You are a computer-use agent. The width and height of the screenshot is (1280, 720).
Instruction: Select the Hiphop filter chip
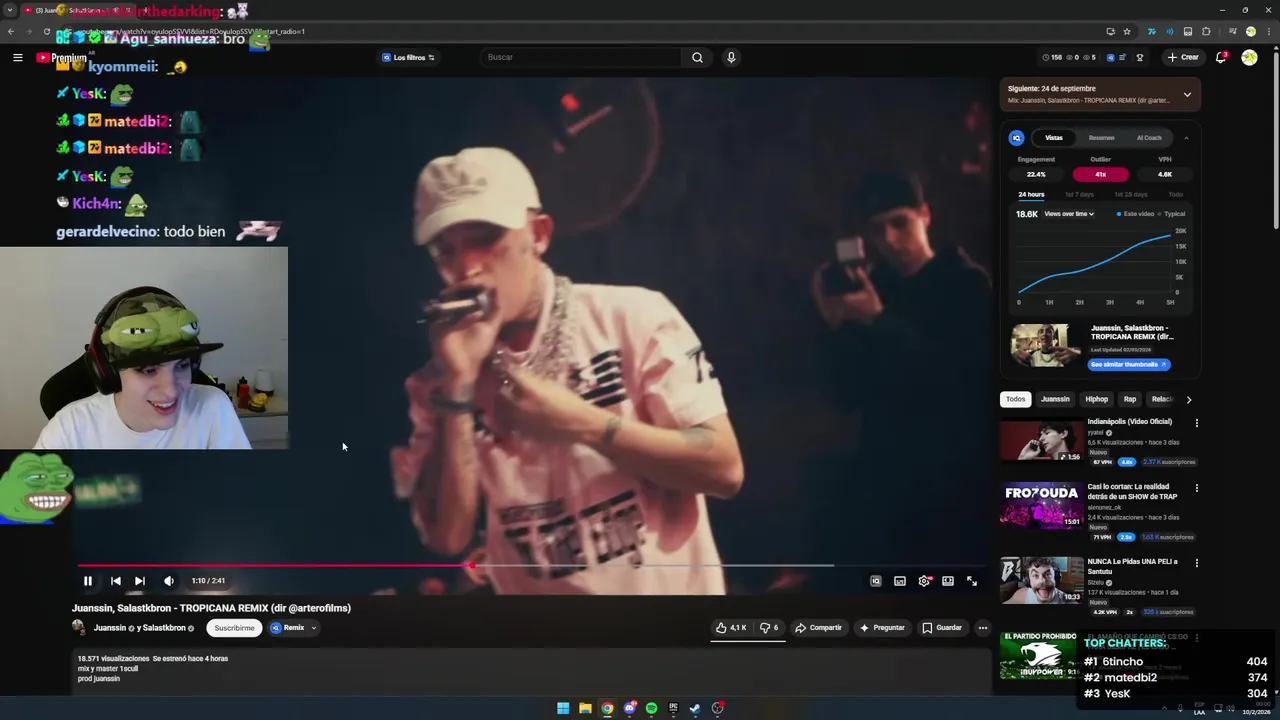[x=1097, y=399]
